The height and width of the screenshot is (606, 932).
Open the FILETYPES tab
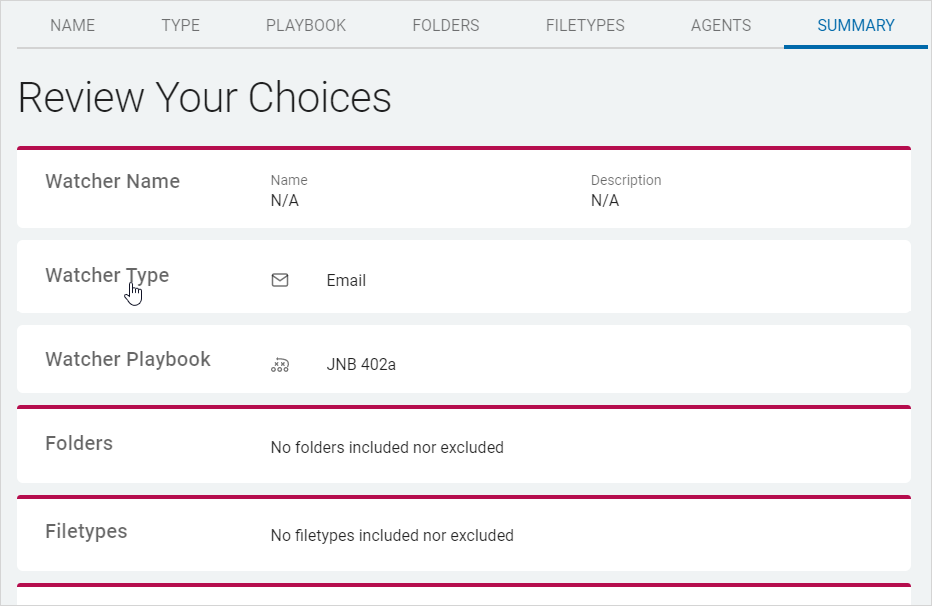(x=585, y=26)
